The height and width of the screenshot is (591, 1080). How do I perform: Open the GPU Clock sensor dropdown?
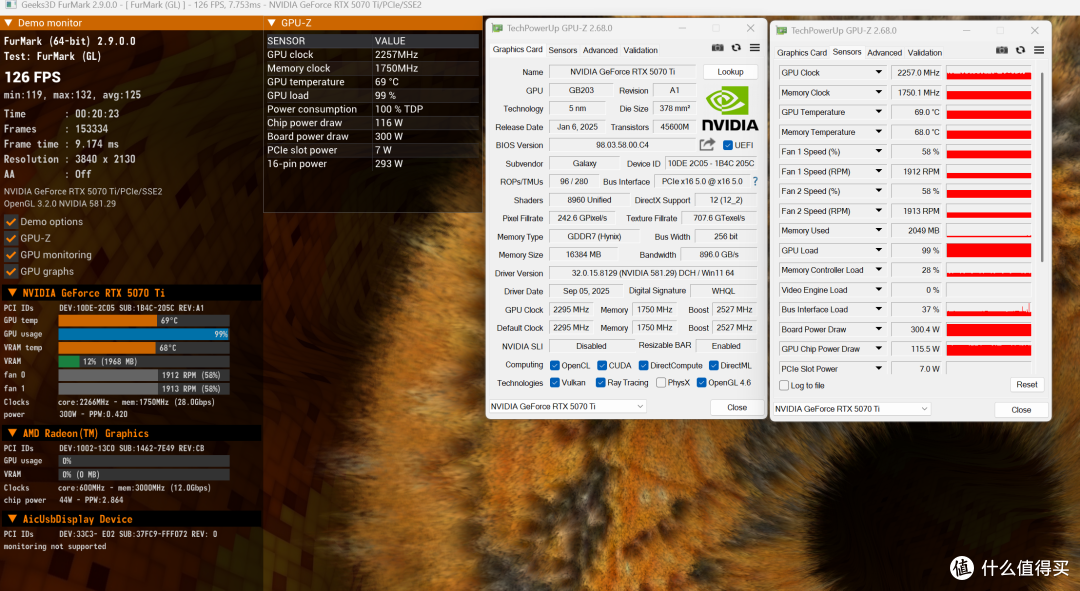[x=878, y=72]
